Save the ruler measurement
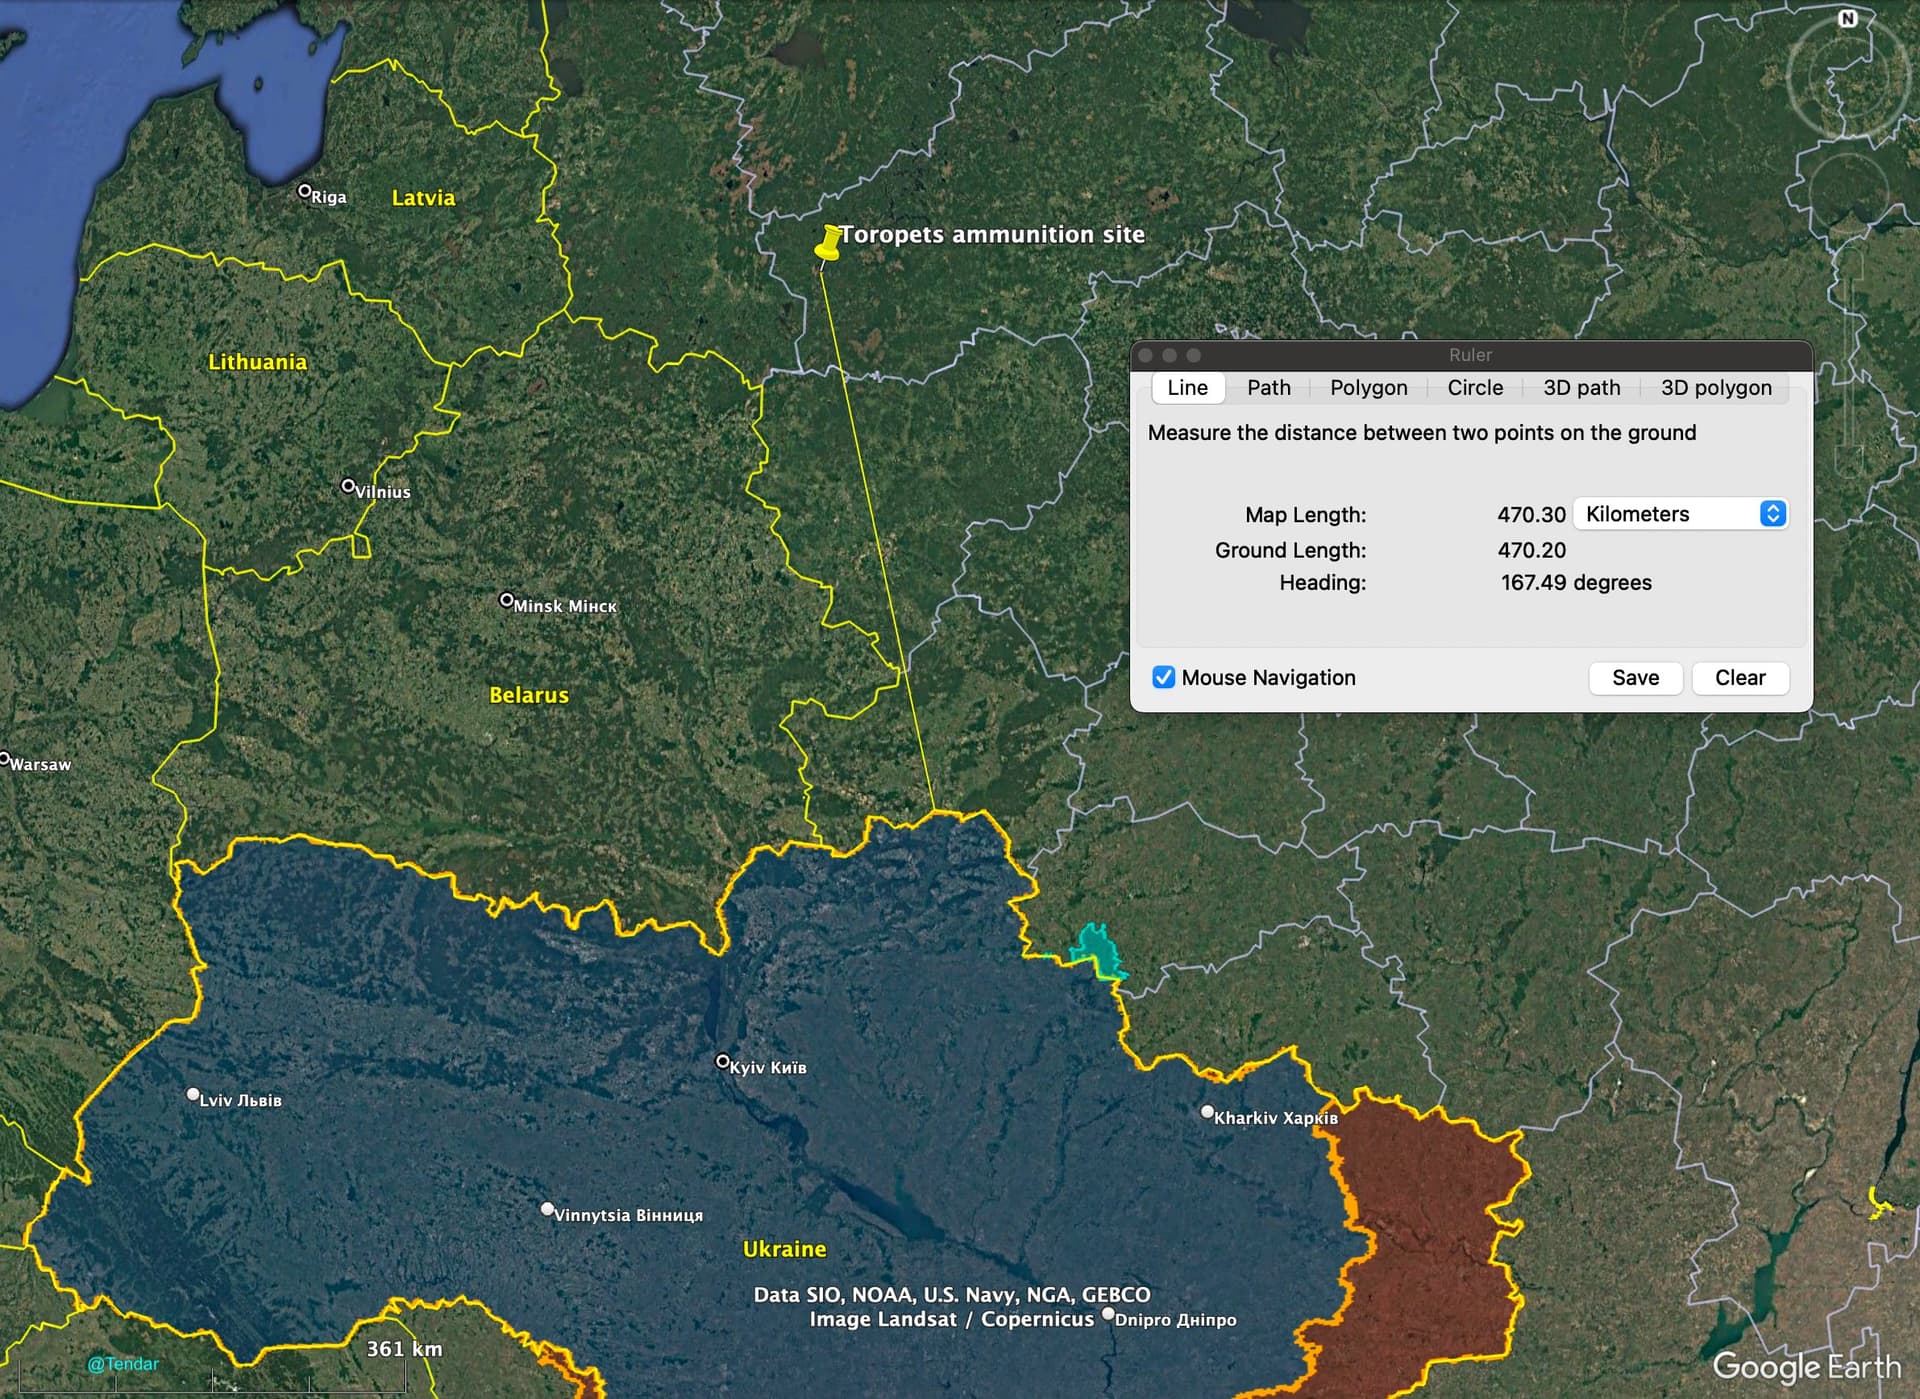Image resolution: width=1920 pixels, height=1399 pixels. [1635, 678]
